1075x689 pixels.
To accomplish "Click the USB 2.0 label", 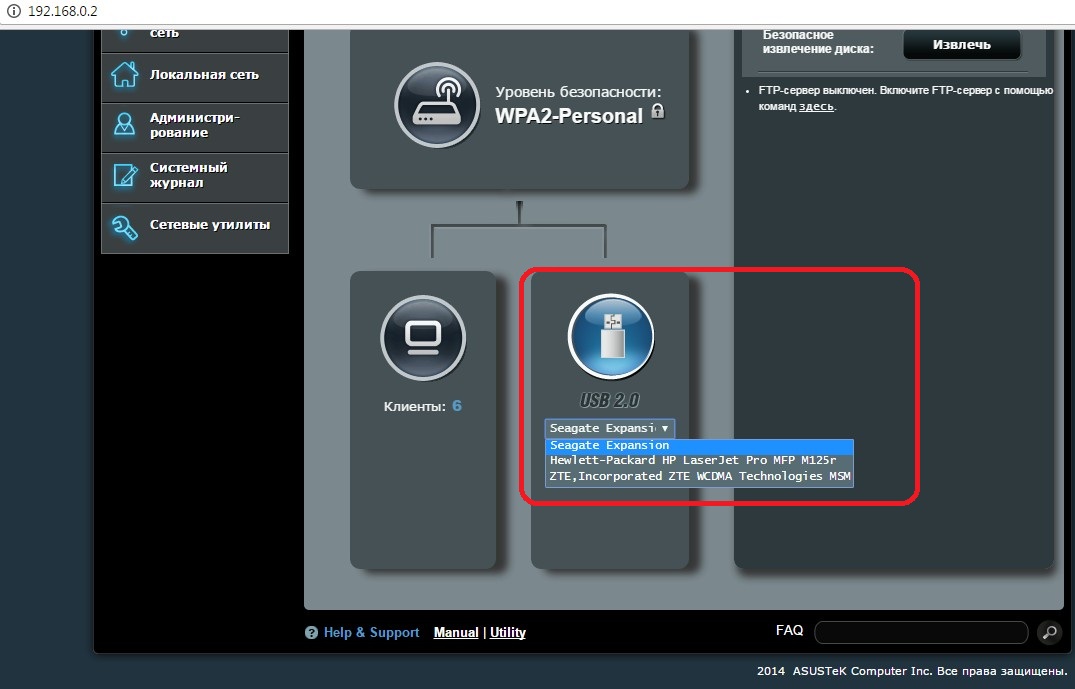I will point(609,400).
